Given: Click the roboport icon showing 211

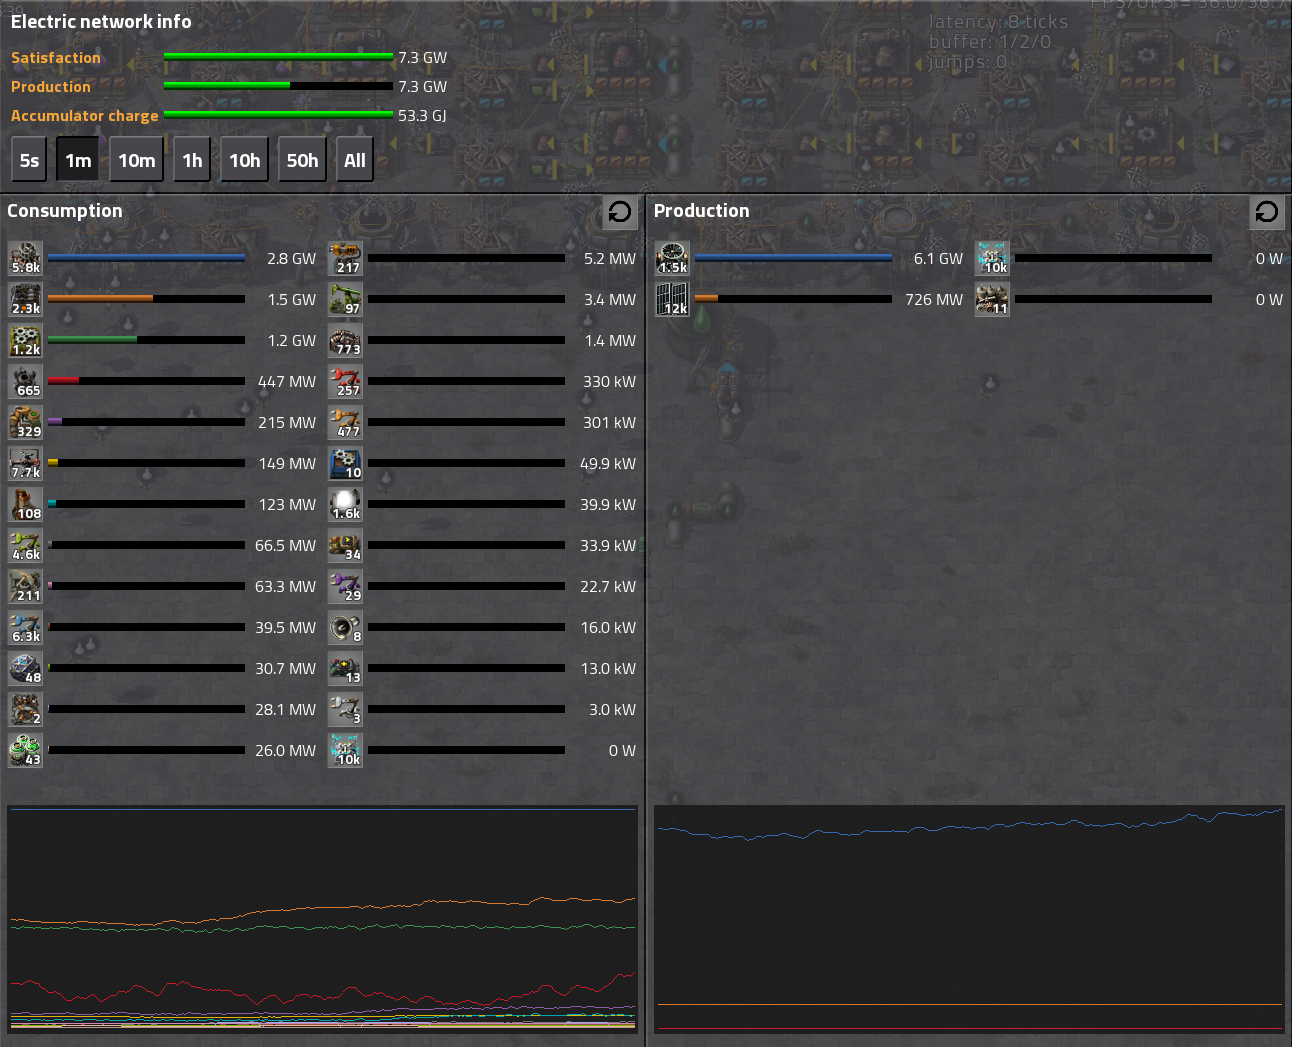Looking at the screenshot, I should click(x=25, y=586).
